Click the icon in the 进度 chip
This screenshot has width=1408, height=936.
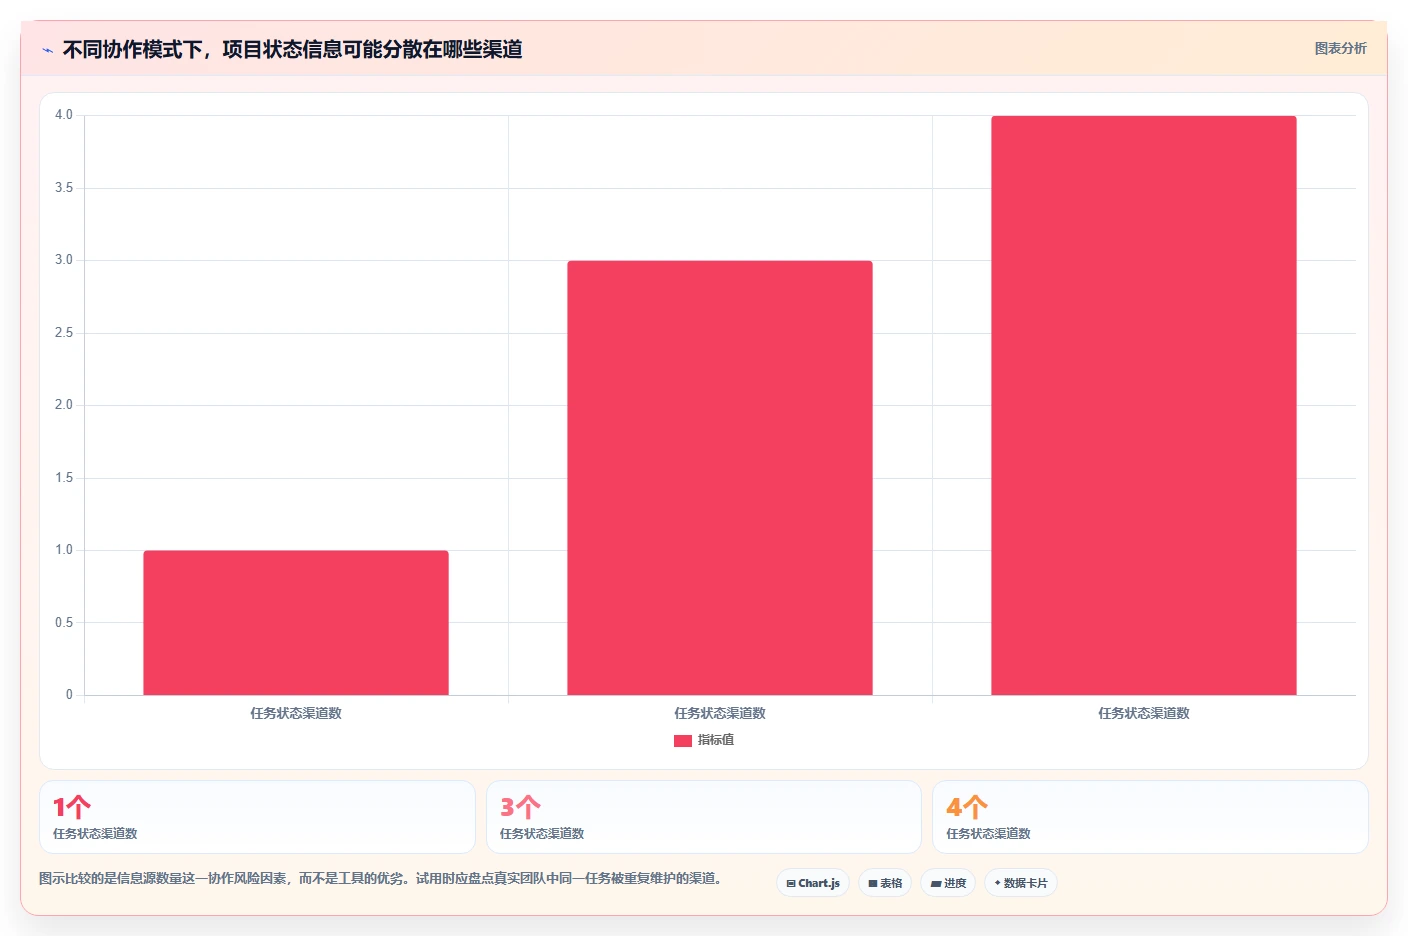tap(936, 884)
